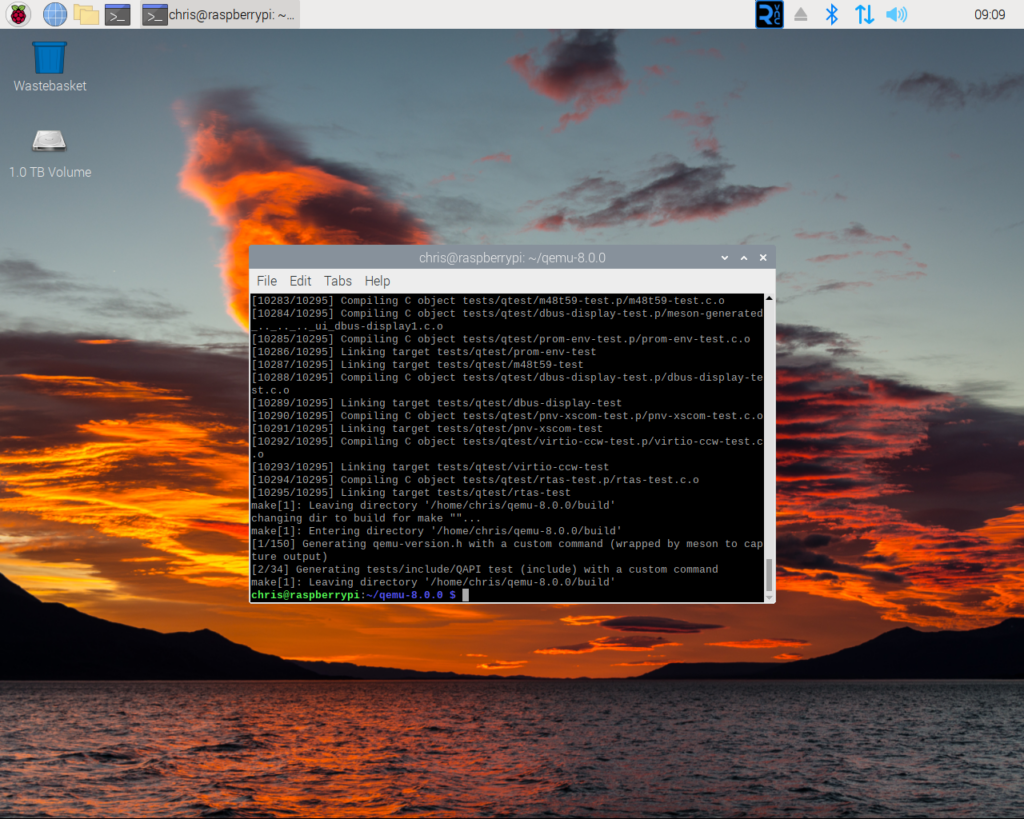
Task: Click the '[1/150] Generating qemu-version.h' line
Action: (507, 550)
